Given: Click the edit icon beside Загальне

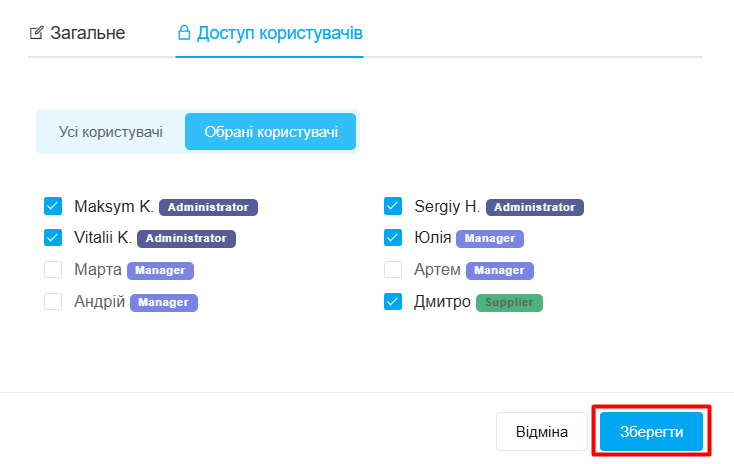Looking at the screenshot, I should (37, 33).
